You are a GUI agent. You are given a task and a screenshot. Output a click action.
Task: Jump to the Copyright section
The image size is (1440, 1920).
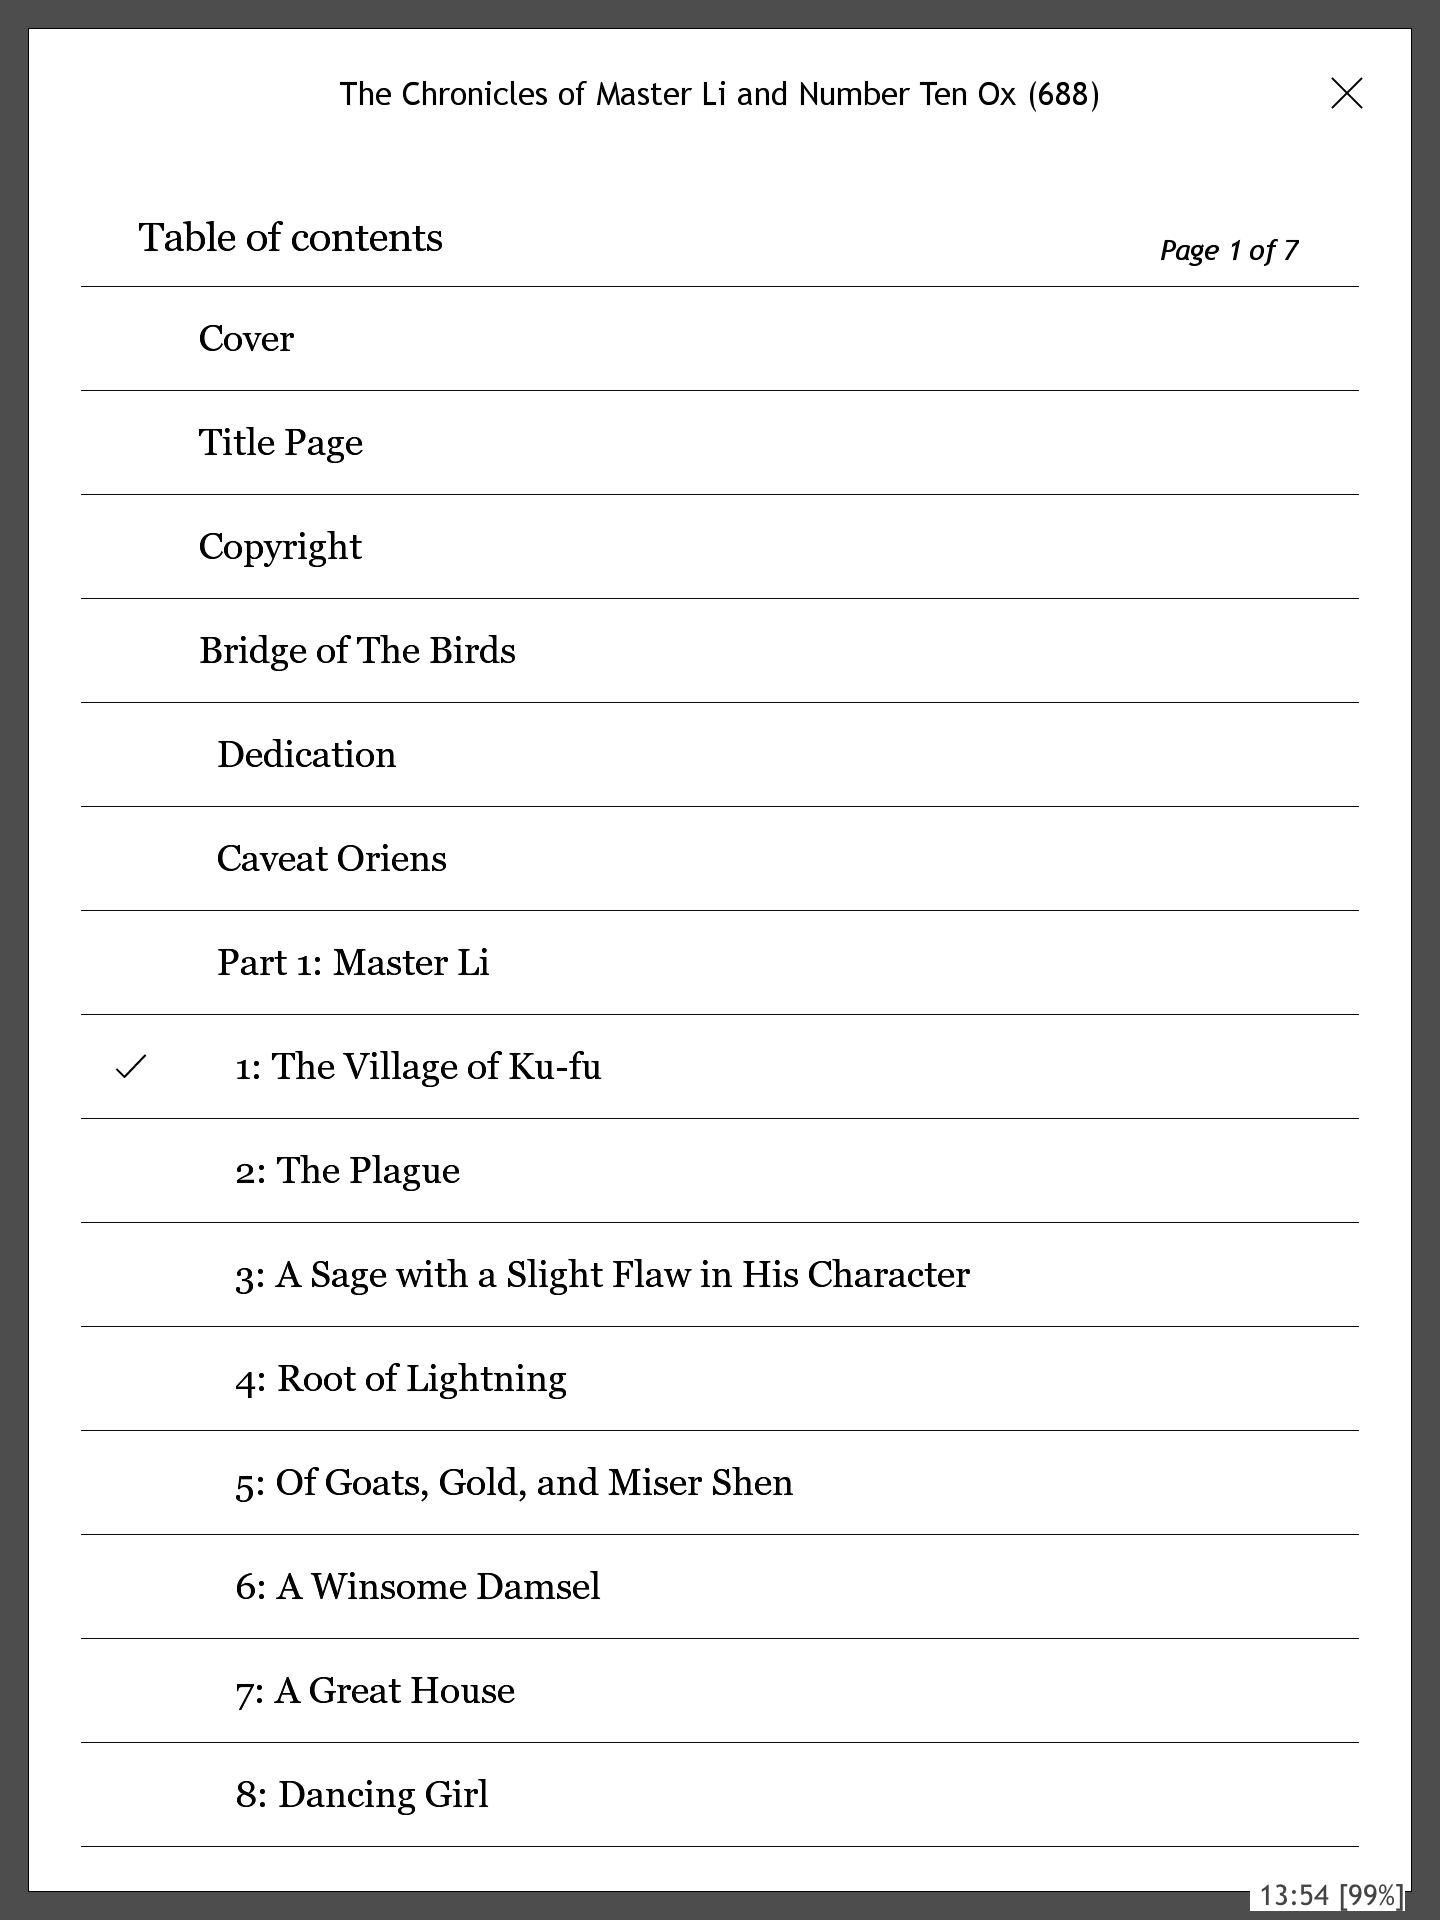pos(280,547)
